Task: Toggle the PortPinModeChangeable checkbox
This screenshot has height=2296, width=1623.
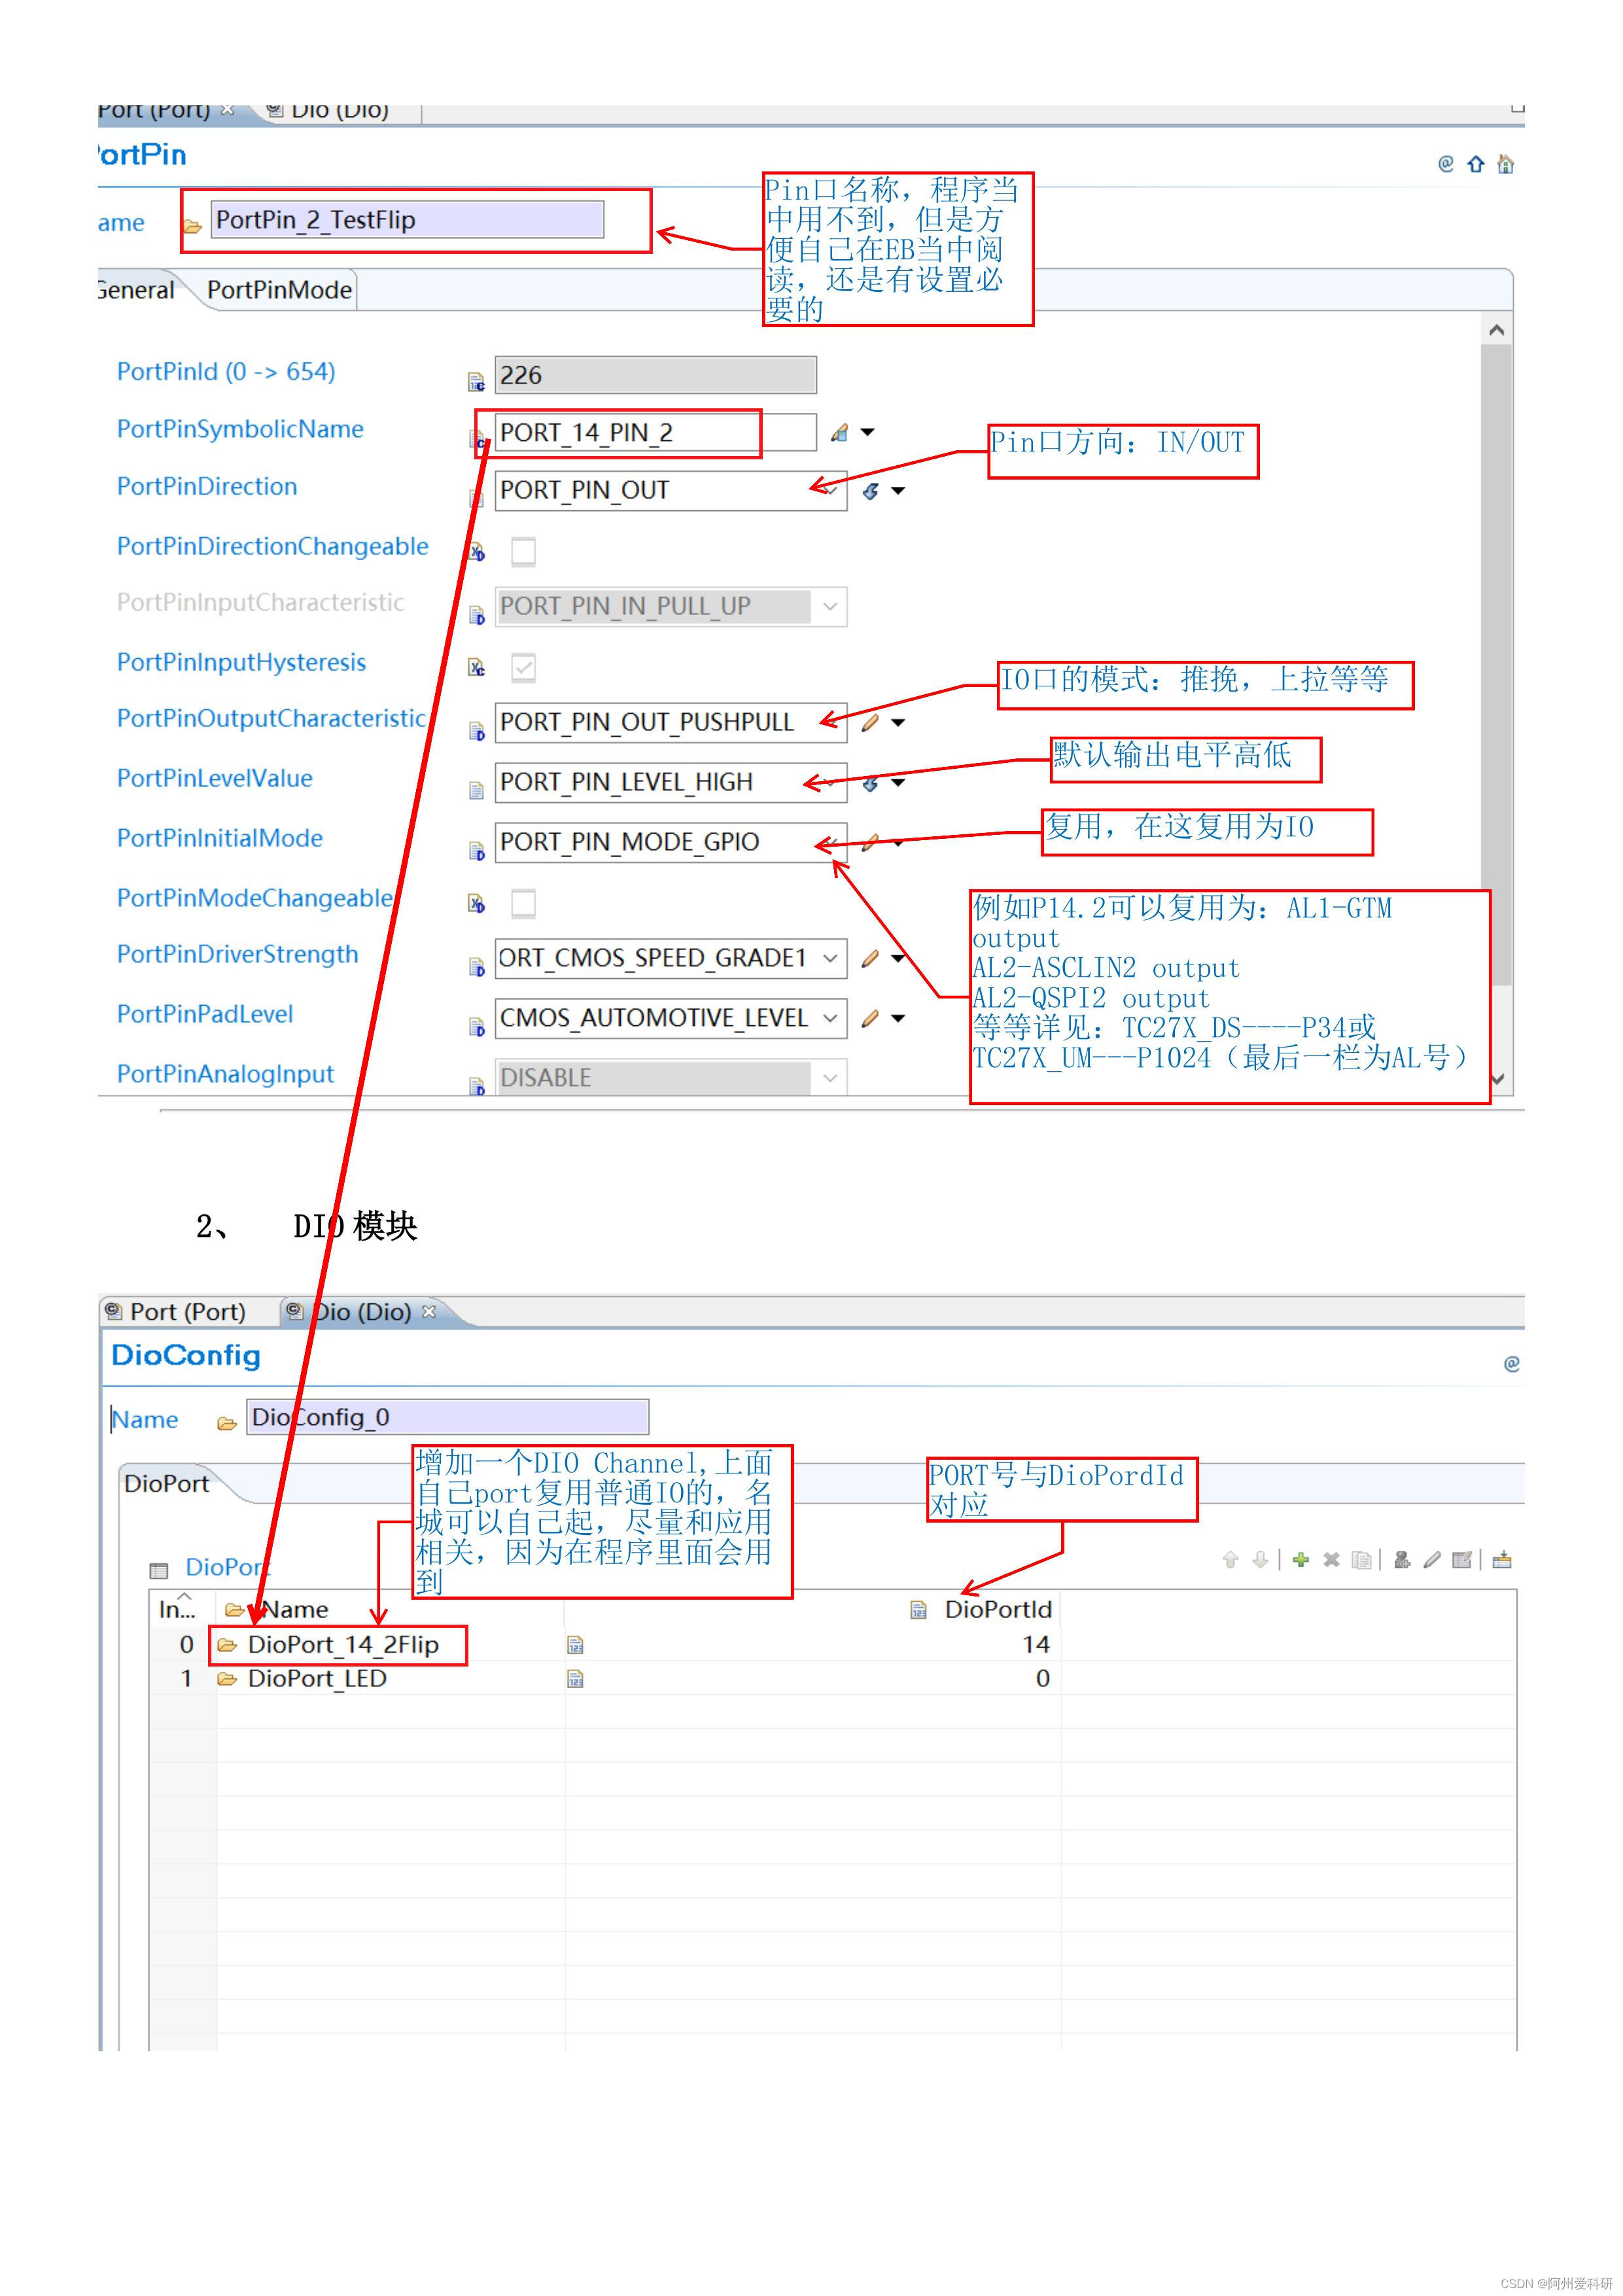Action: click(523, 903)
